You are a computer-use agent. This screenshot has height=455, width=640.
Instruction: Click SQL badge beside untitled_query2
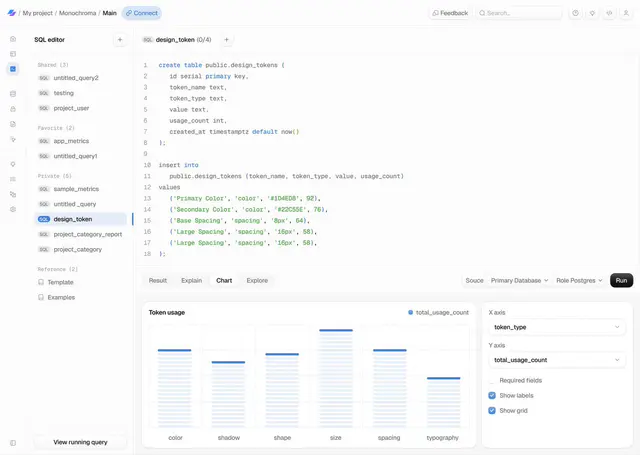(x=44, y=78)
